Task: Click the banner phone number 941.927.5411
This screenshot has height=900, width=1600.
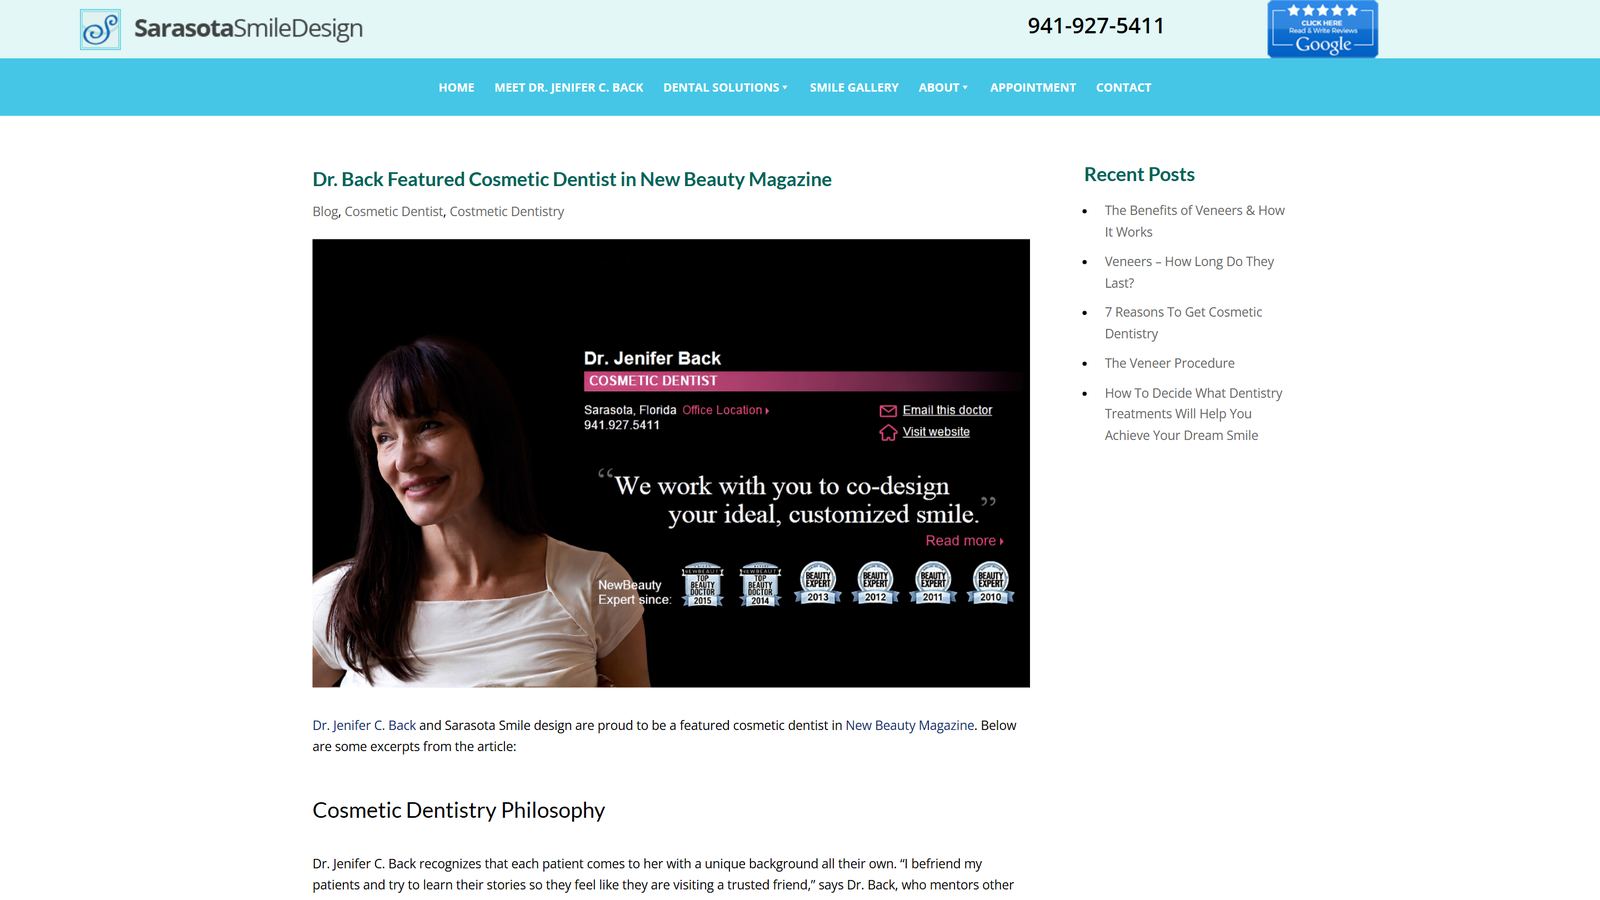Action: point(622,425)
